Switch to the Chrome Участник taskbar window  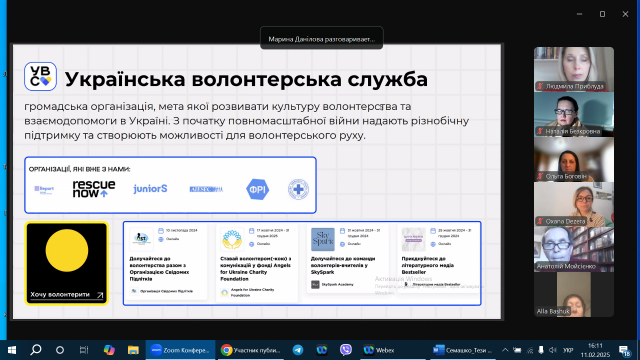pyautogui.click(x=251, y=350)
